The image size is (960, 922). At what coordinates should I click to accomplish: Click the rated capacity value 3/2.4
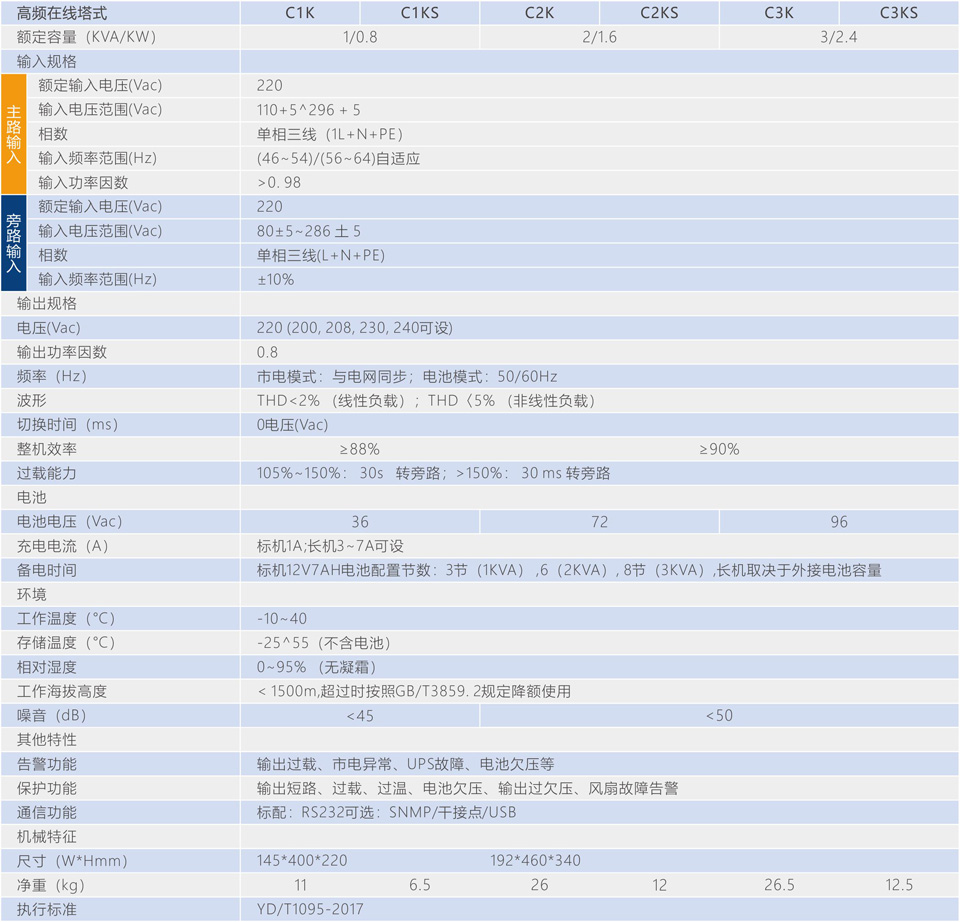pos(839,37)
